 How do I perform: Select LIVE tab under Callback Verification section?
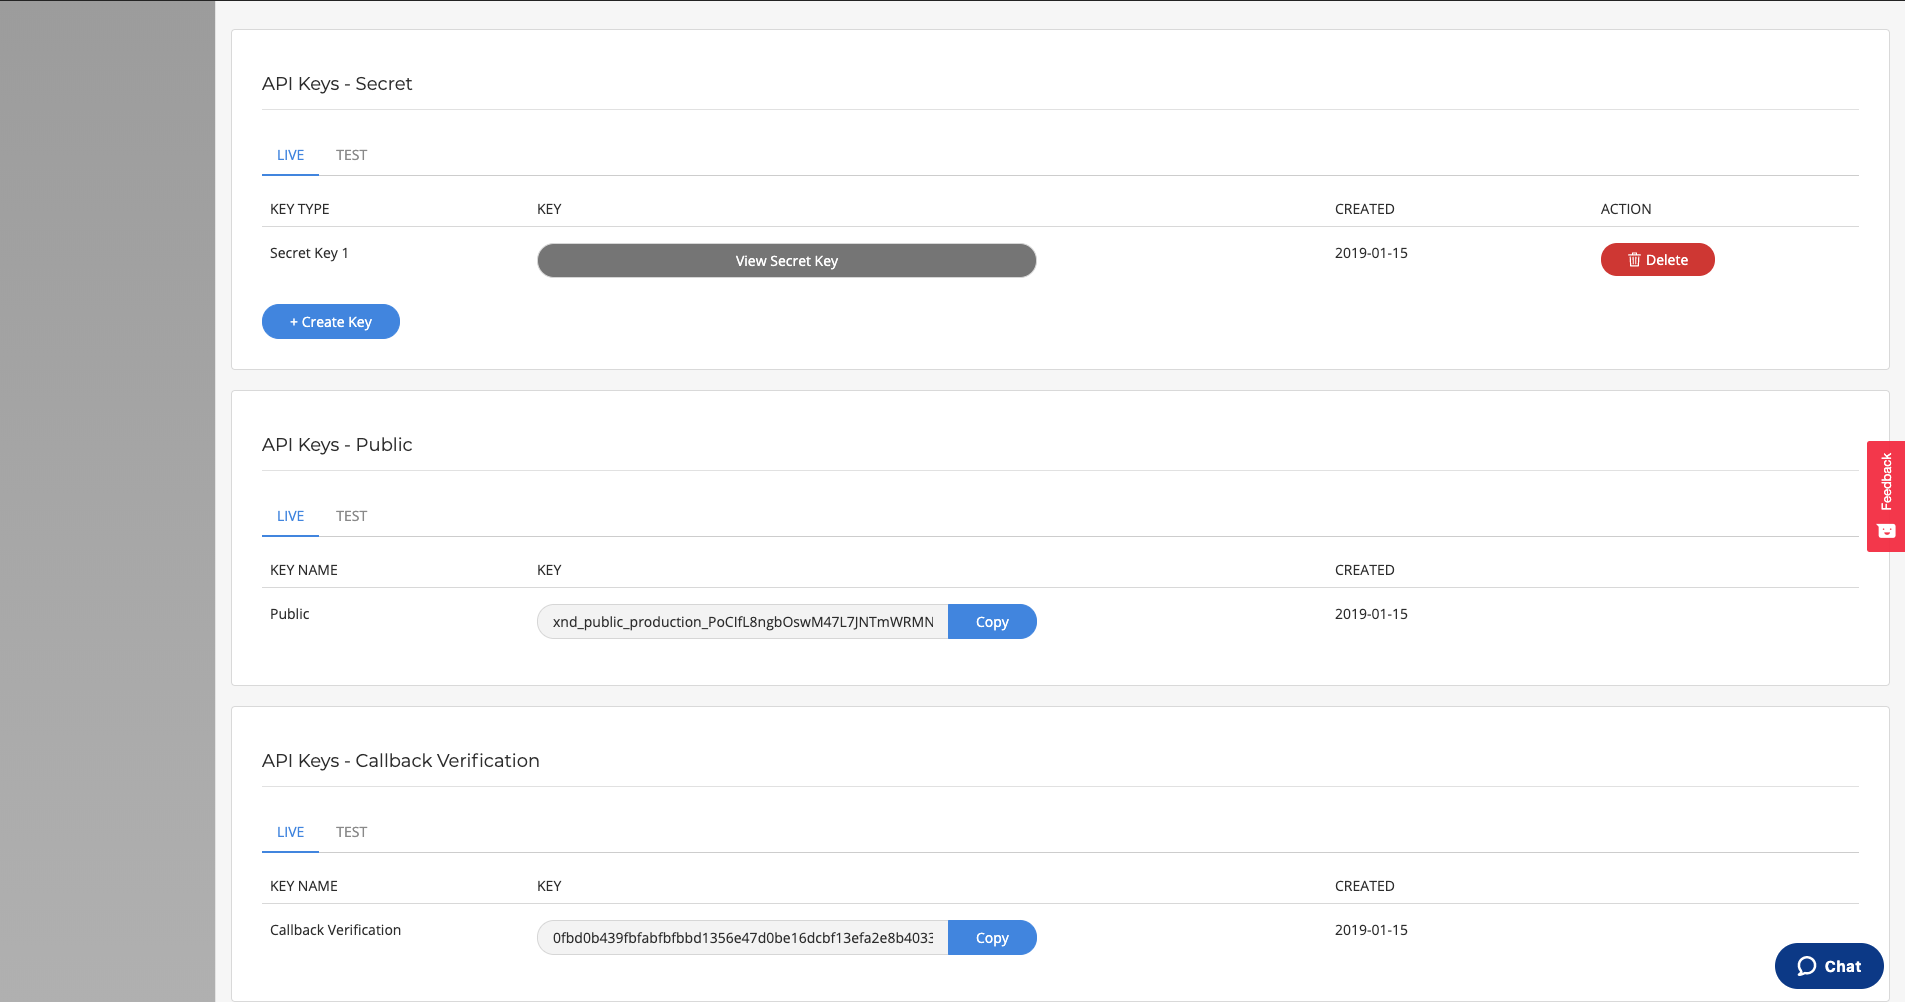click(290, 832)
